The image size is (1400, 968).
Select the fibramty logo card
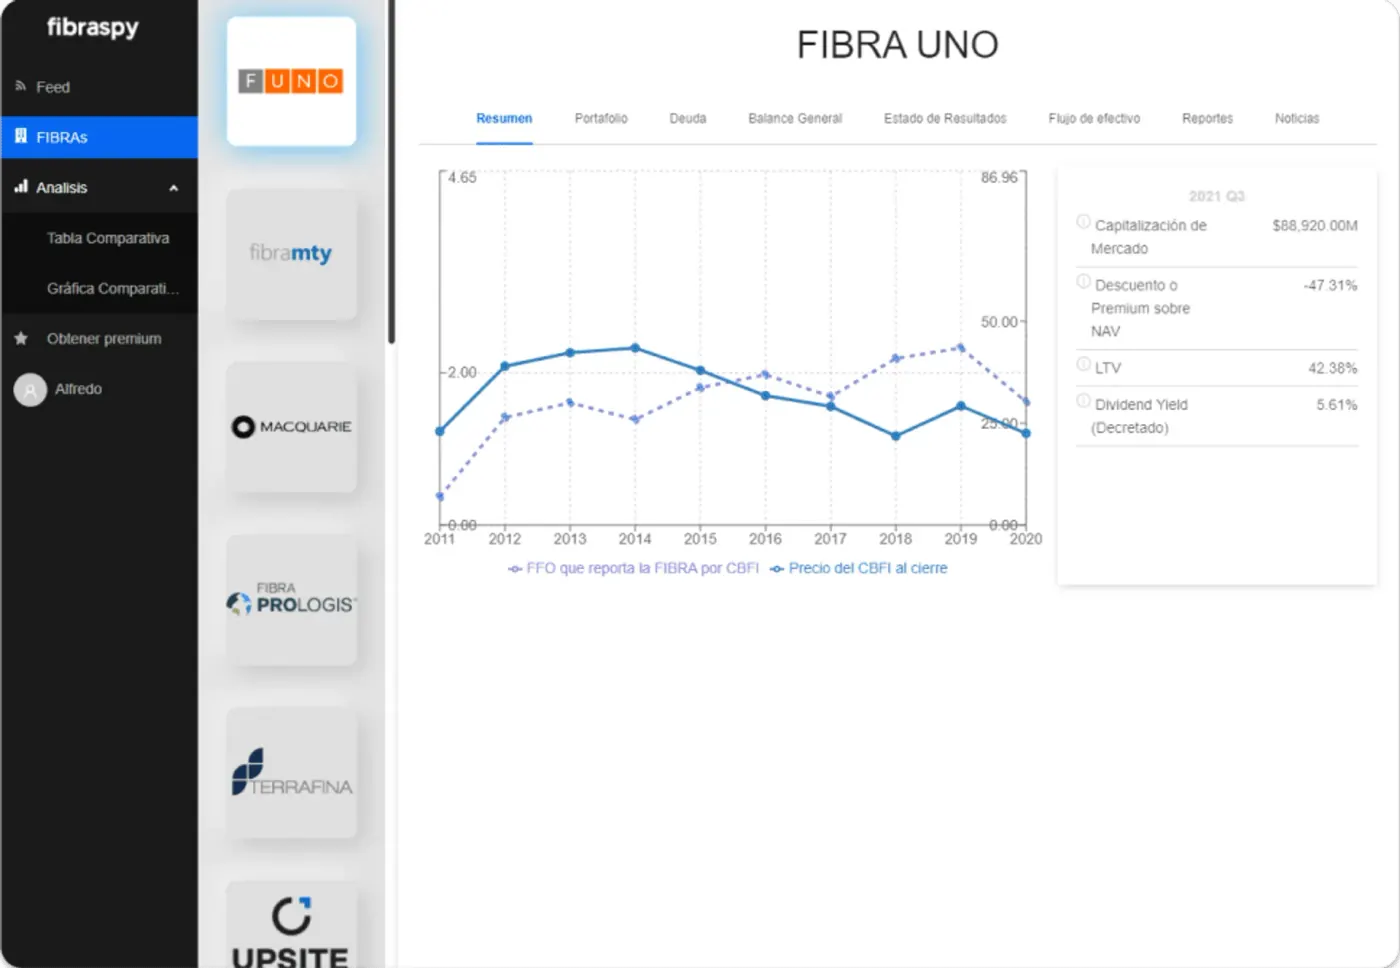291,254
